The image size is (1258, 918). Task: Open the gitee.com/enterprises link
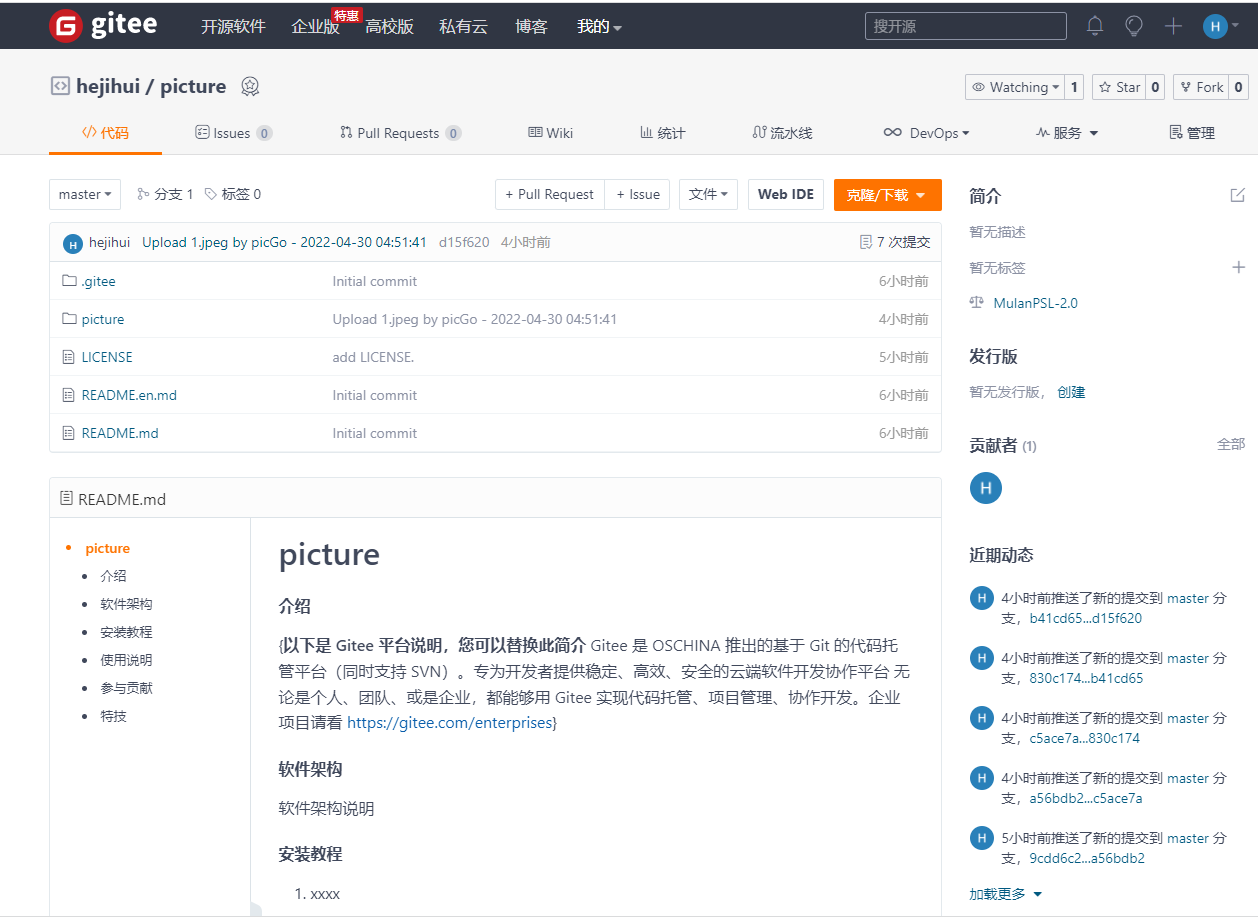pos(449,722)
